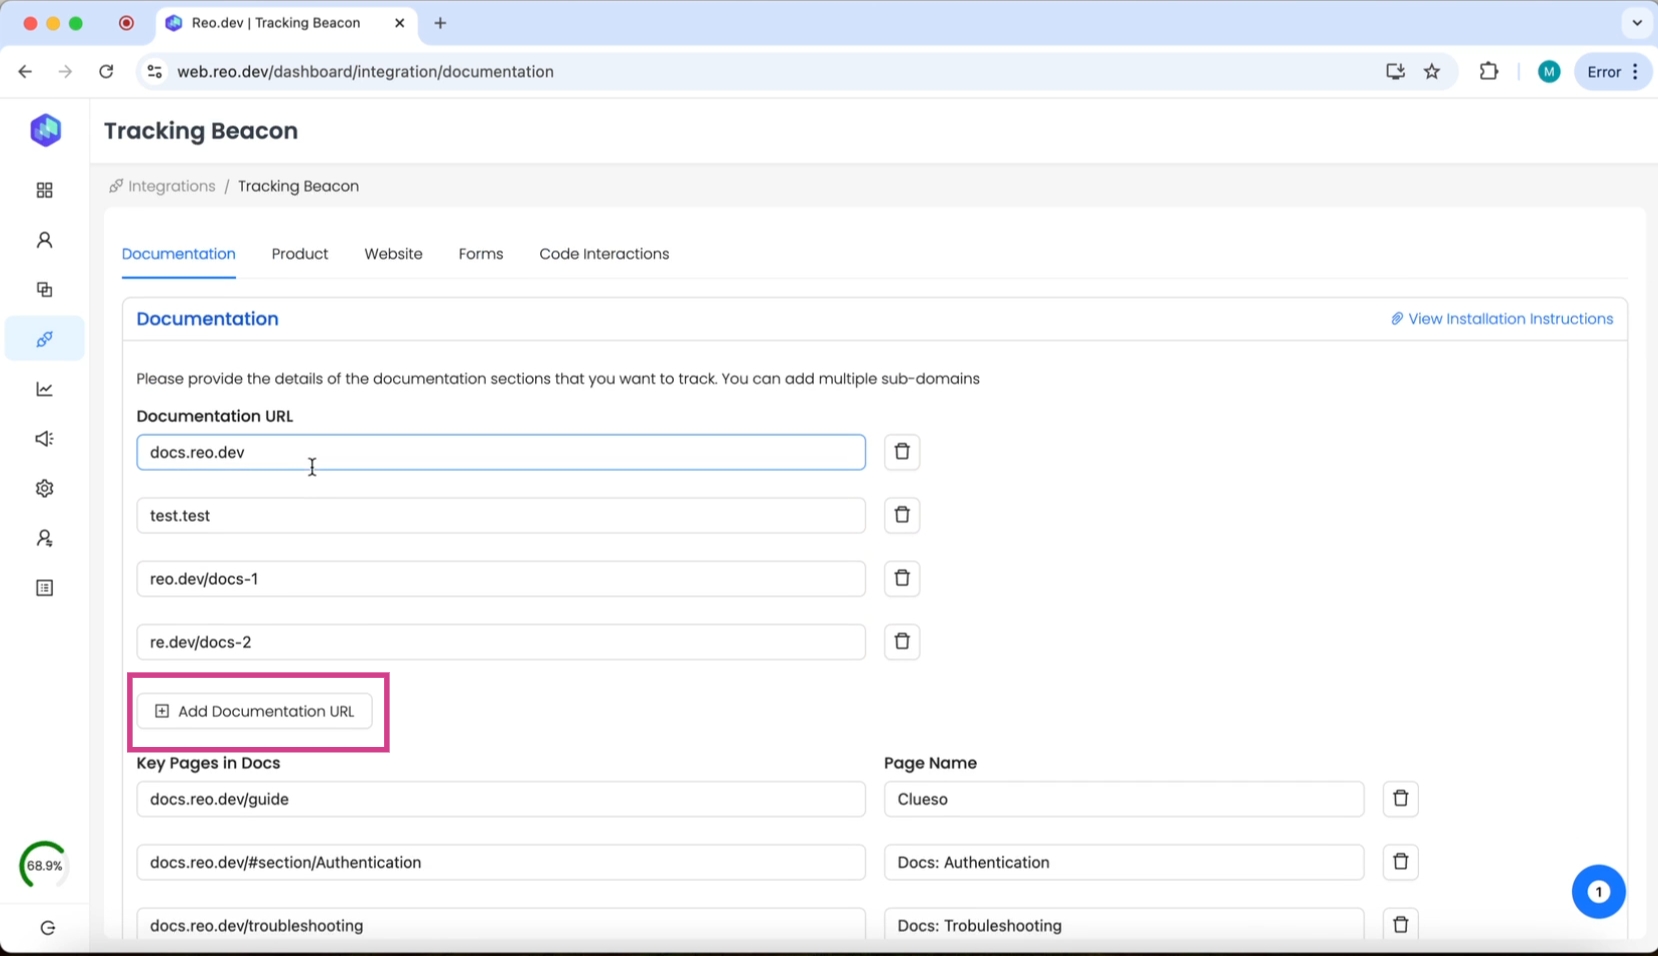Switch to the Product tab
This screenshot has width=1658, height=956.
[x=299, y=254]
